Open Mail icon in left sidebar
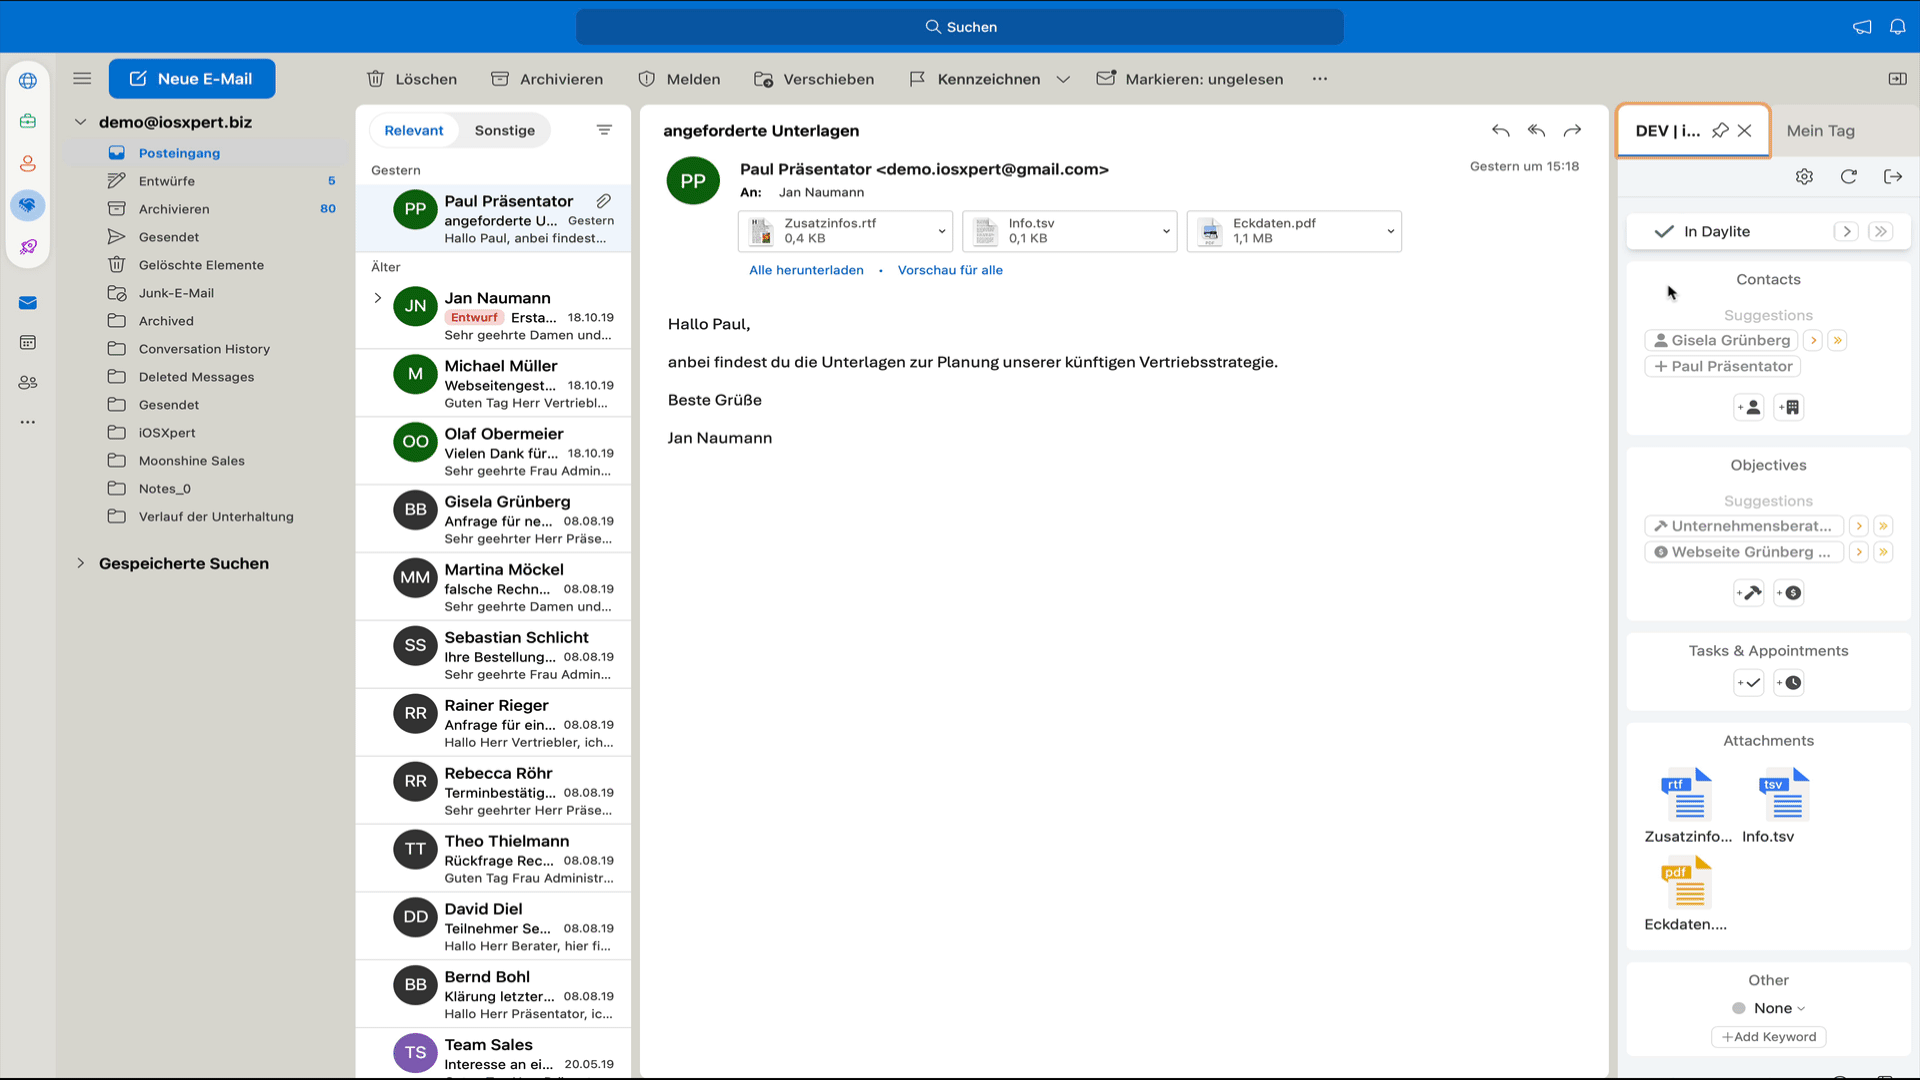The image size is (1920, 1080). coord(28,303)
